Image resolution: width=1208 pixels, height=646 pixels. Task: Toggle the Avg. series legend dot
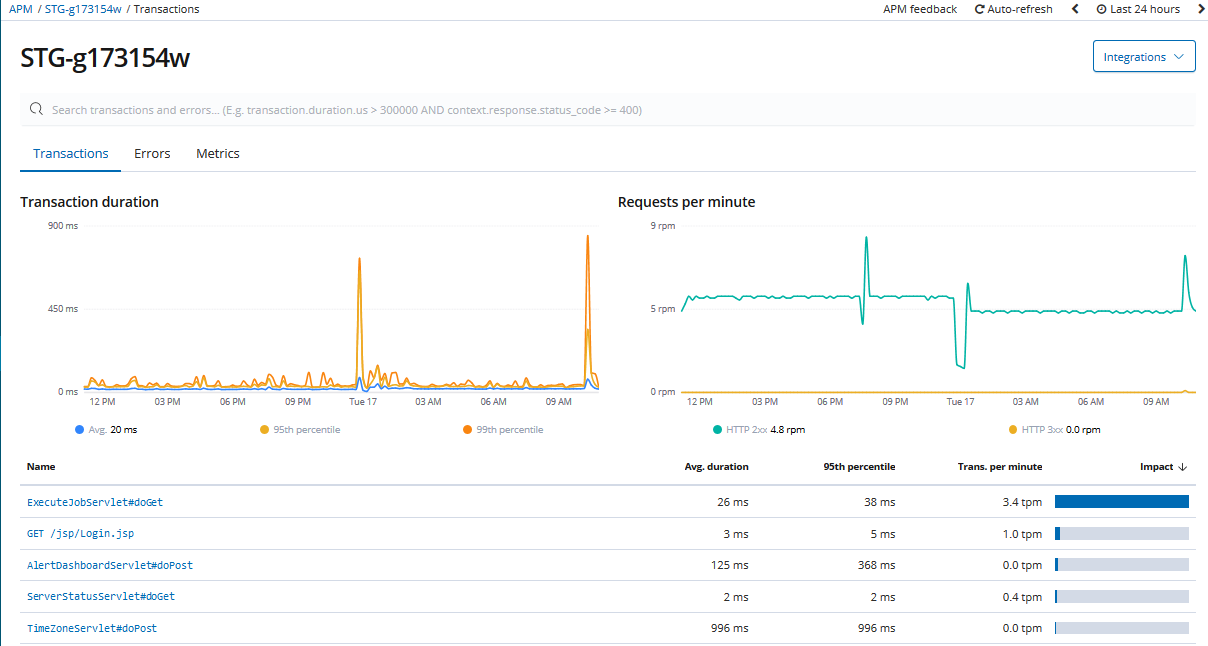(x=79, y=429)
